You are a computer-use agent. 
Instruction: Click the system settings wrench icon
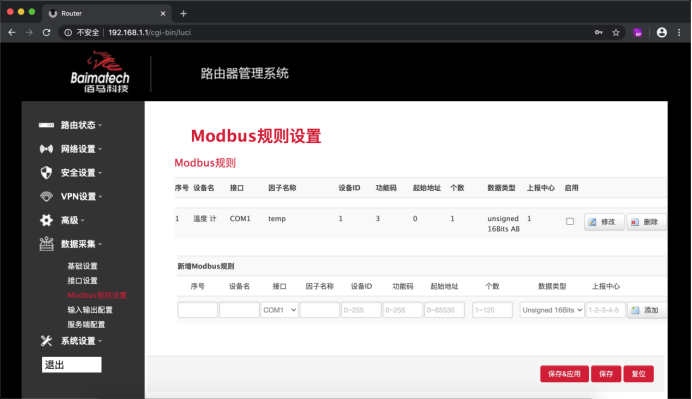click(x=46, y=341)
